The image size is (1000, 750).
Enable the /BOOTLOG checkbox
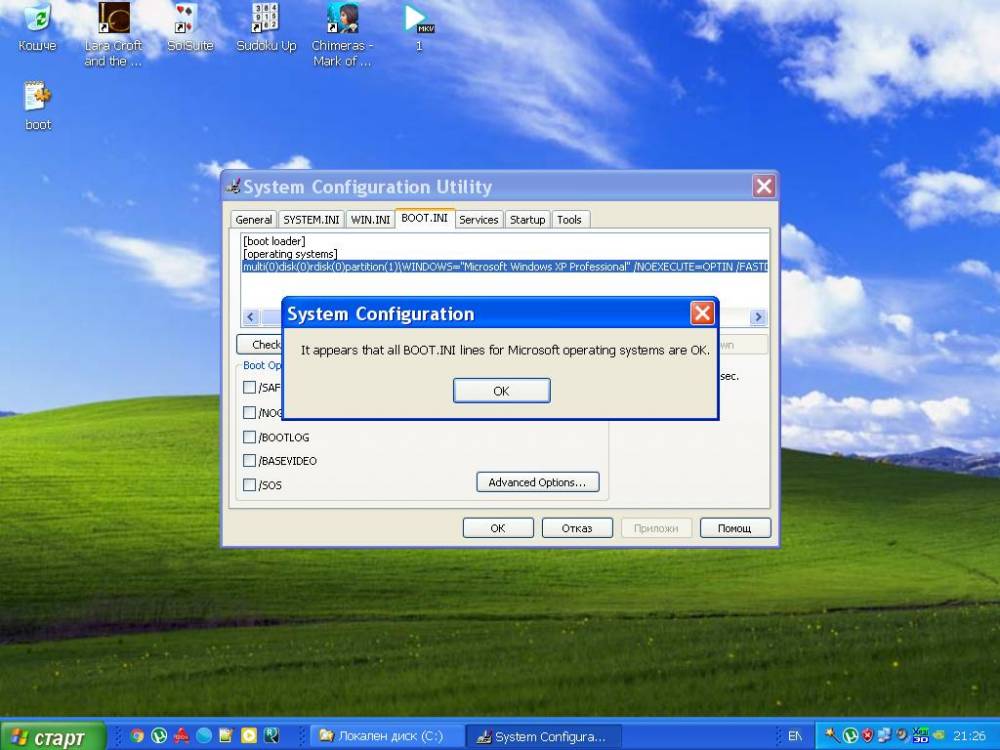click(x=249, y=437)
